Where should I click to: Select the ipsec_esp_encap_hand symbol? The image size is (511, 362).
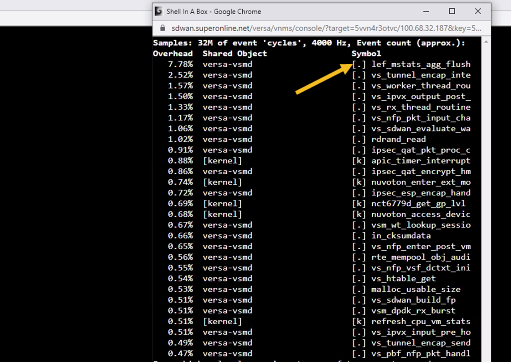click(421, 193)
